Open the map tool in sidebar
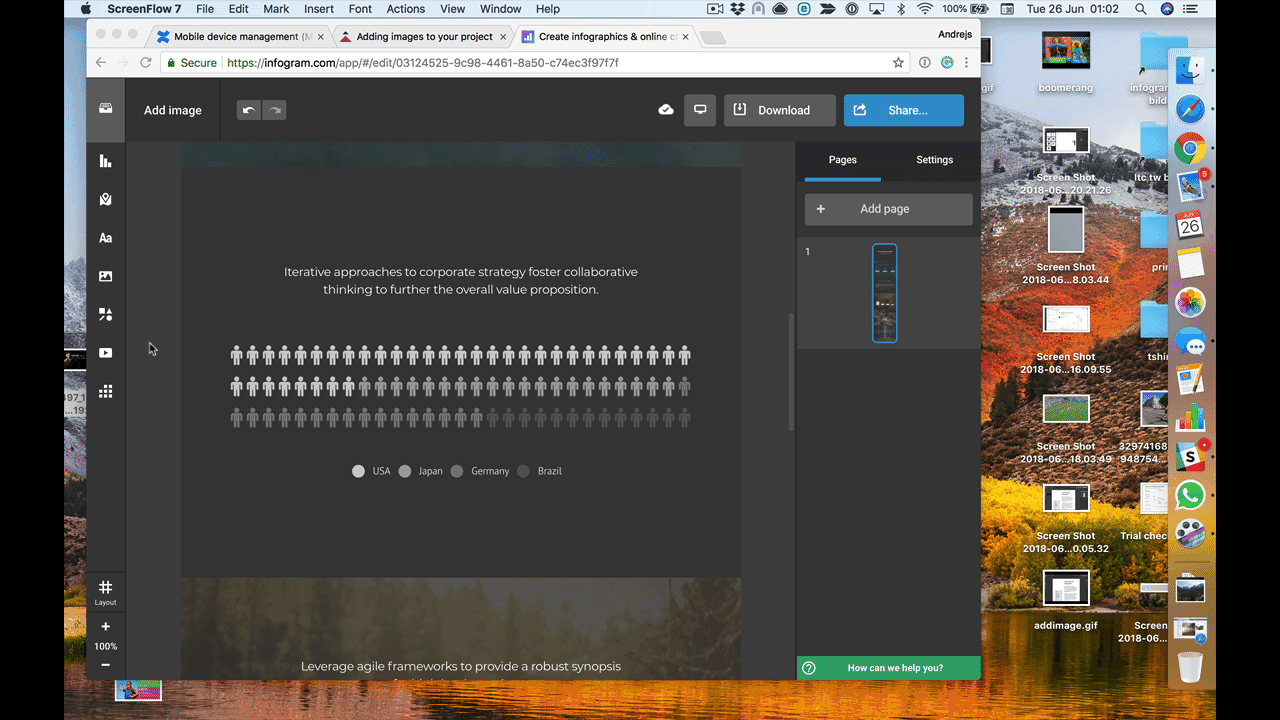This screenshot has width=1280, height=720. [x=105, y=200]
